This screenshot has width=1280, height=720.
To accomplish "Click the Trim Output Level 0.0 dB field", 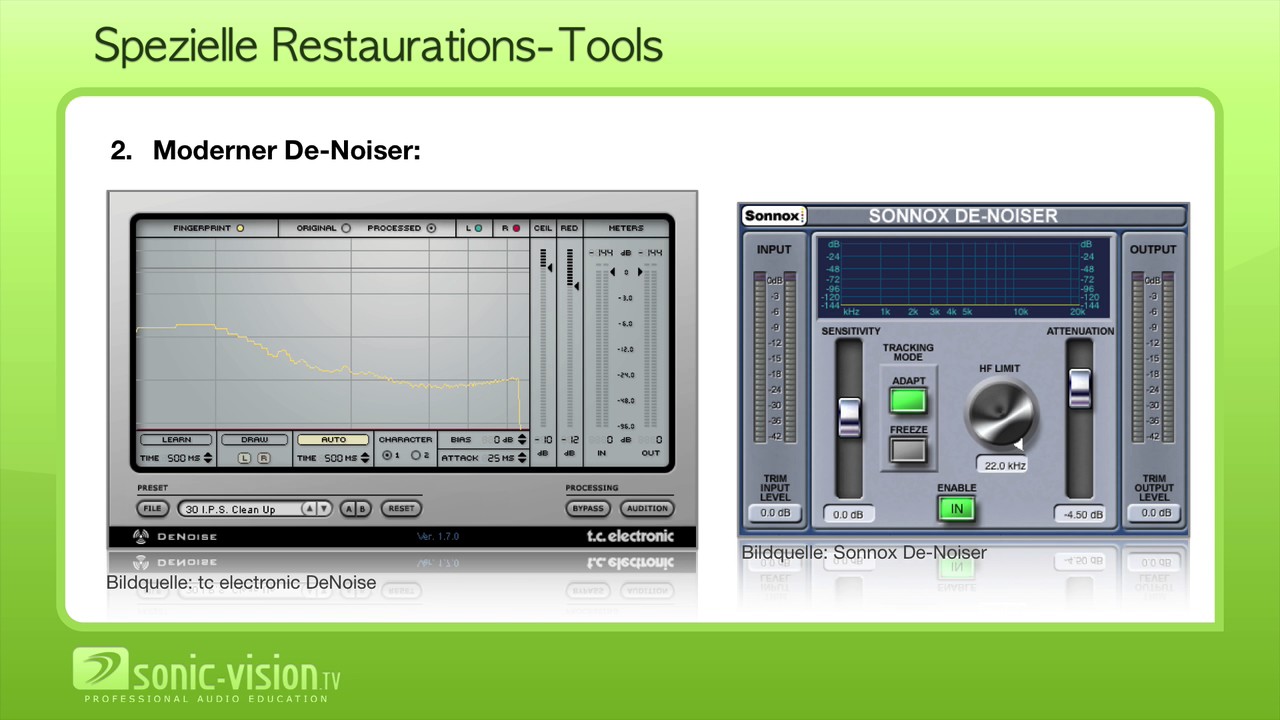I will pos(1155,513).
